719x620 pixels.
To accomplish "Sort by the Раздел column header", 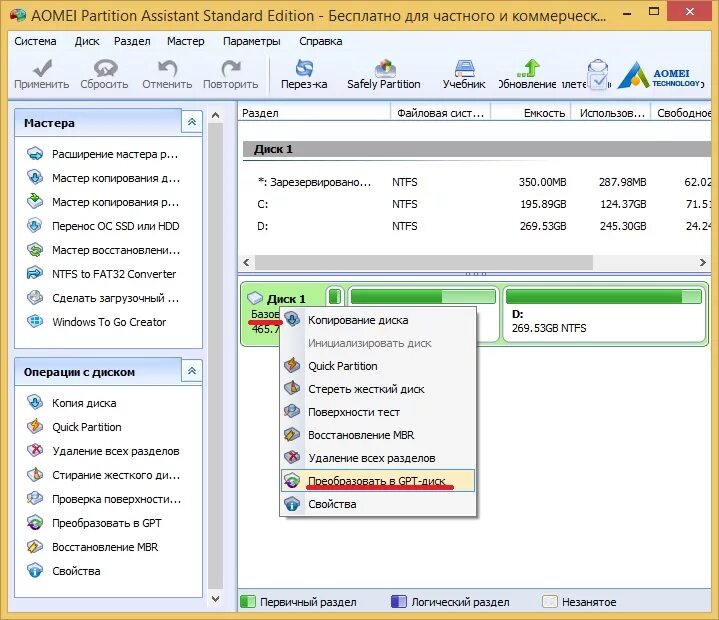I will click(314, 113).
